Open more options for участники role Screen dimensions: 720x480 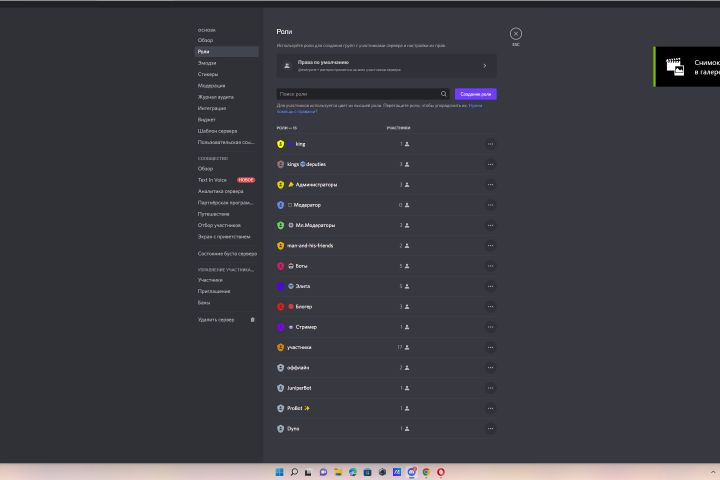[x=490, y=347]
